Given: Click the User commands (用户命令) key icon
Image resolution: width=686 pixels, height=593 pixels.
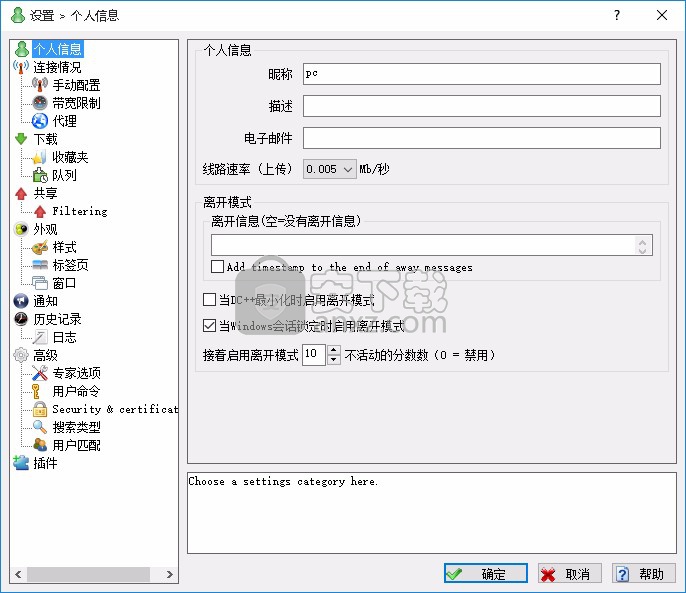Looking at the screenshot, I should (x=37, y=391).
